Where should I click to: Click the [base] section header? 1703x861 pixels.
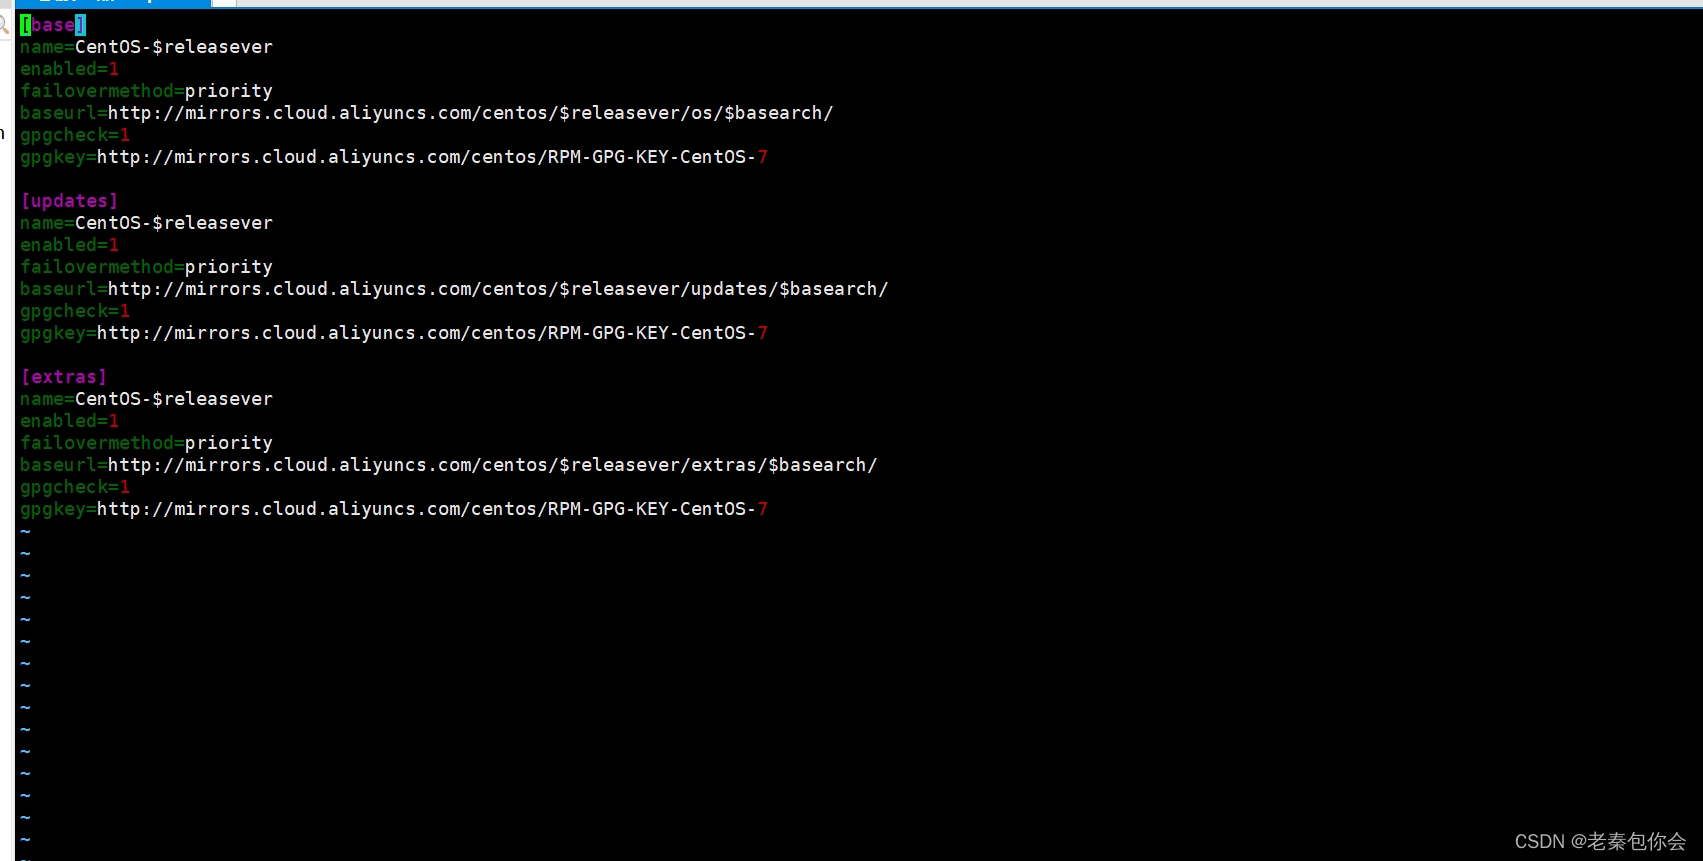click(53, 25)
